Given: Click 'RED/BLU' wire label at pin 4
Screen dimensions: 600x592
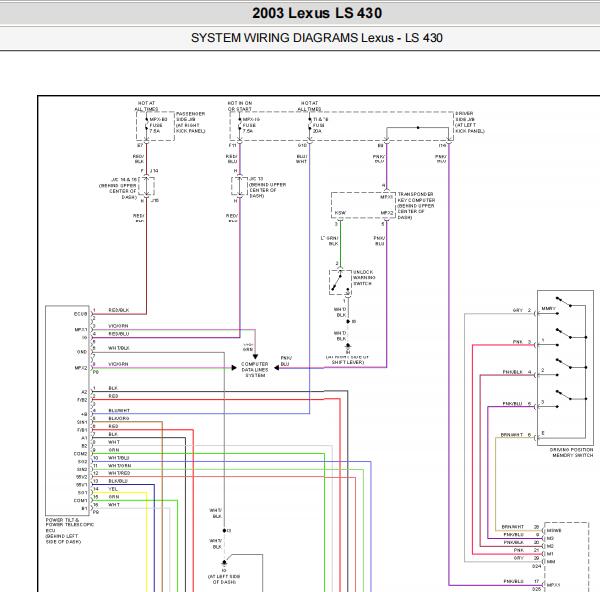Looking at the screenshot, I should (119, 334).
